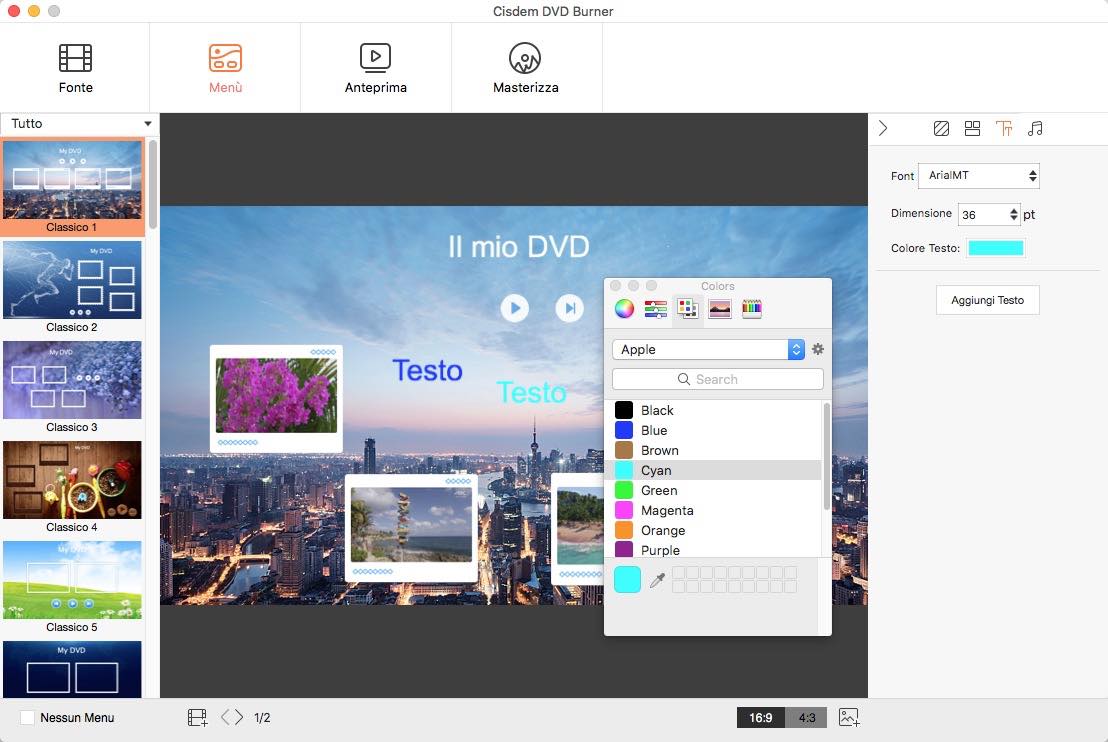Select the 16:9 aspect ratio
This screenshot has height=742, width=1108.
761,717
